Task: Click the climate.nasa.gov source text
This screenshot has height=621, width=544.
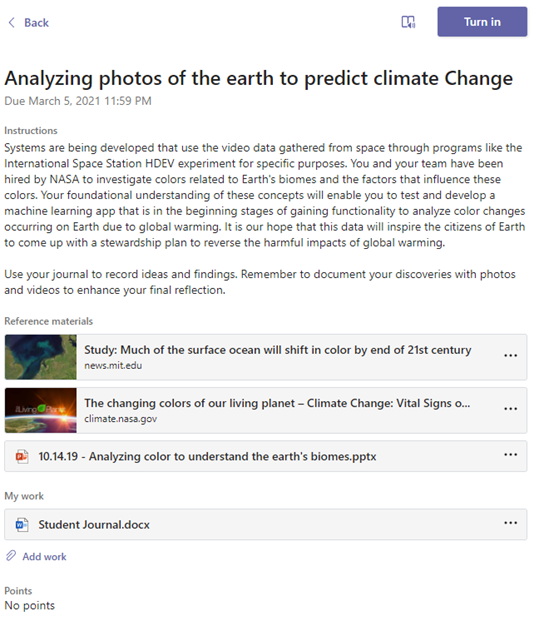Action: click(120, 419)
